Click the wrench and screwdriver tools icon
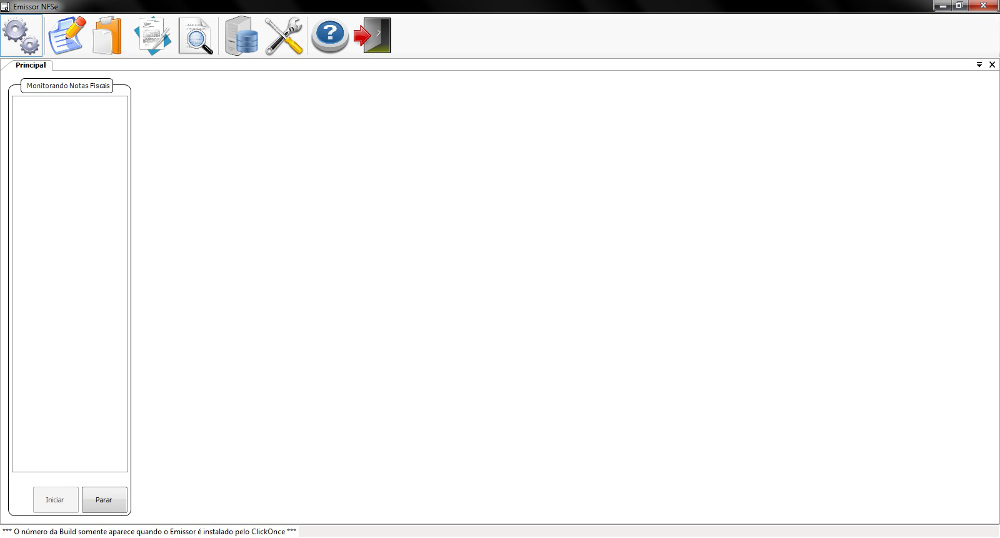This screenshot has width=1000, height=538. click(x=284, y=36)
